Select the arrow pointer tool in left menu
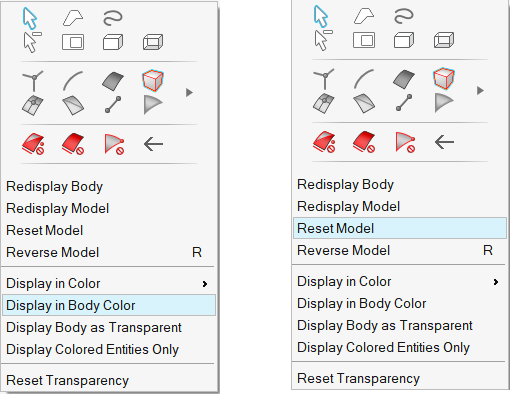This screenshot has height=394, width=519. pos(30,18)
